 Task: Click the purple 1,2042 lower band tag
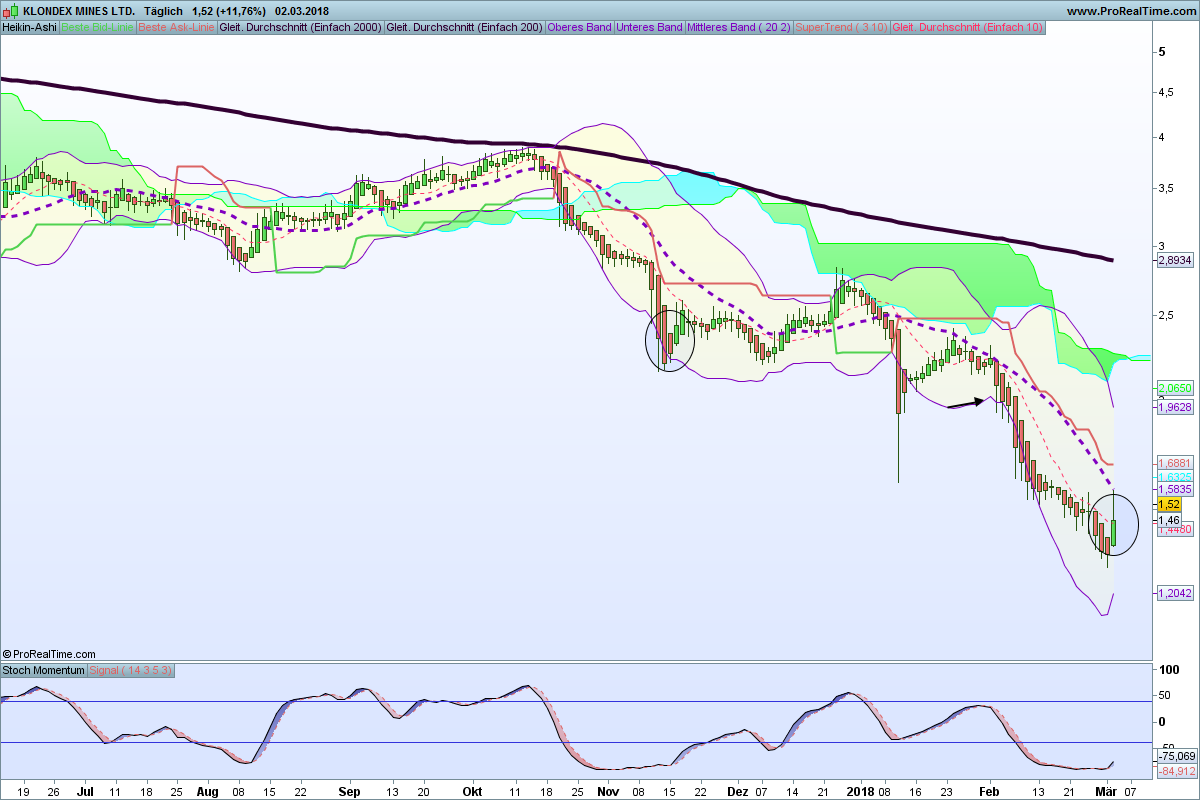tap(1174, 593)
